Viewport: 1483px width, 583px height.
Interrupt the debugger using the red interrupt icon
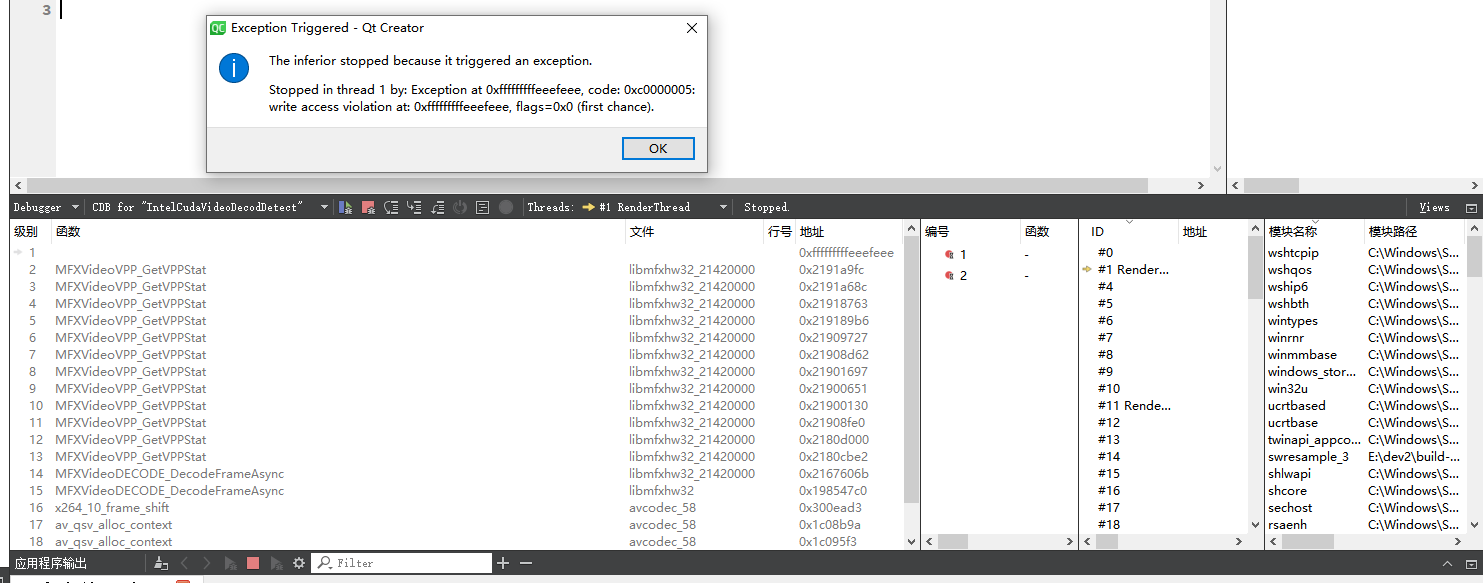[x=368, y=207]
